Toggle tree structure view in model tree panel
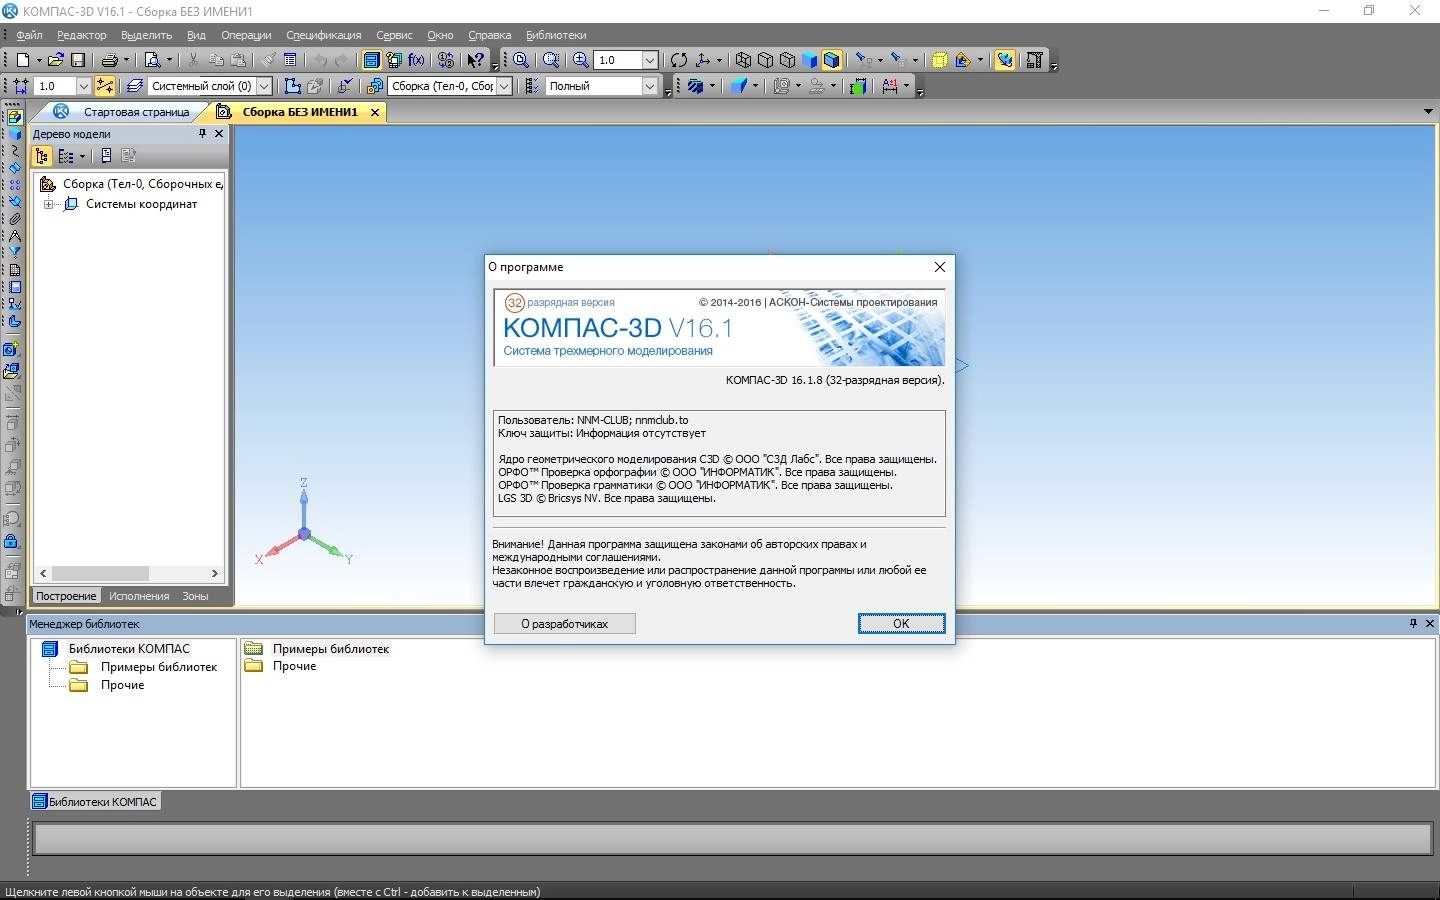The width and height of the screenshot is (1440, 900). (x=41, y=156)
